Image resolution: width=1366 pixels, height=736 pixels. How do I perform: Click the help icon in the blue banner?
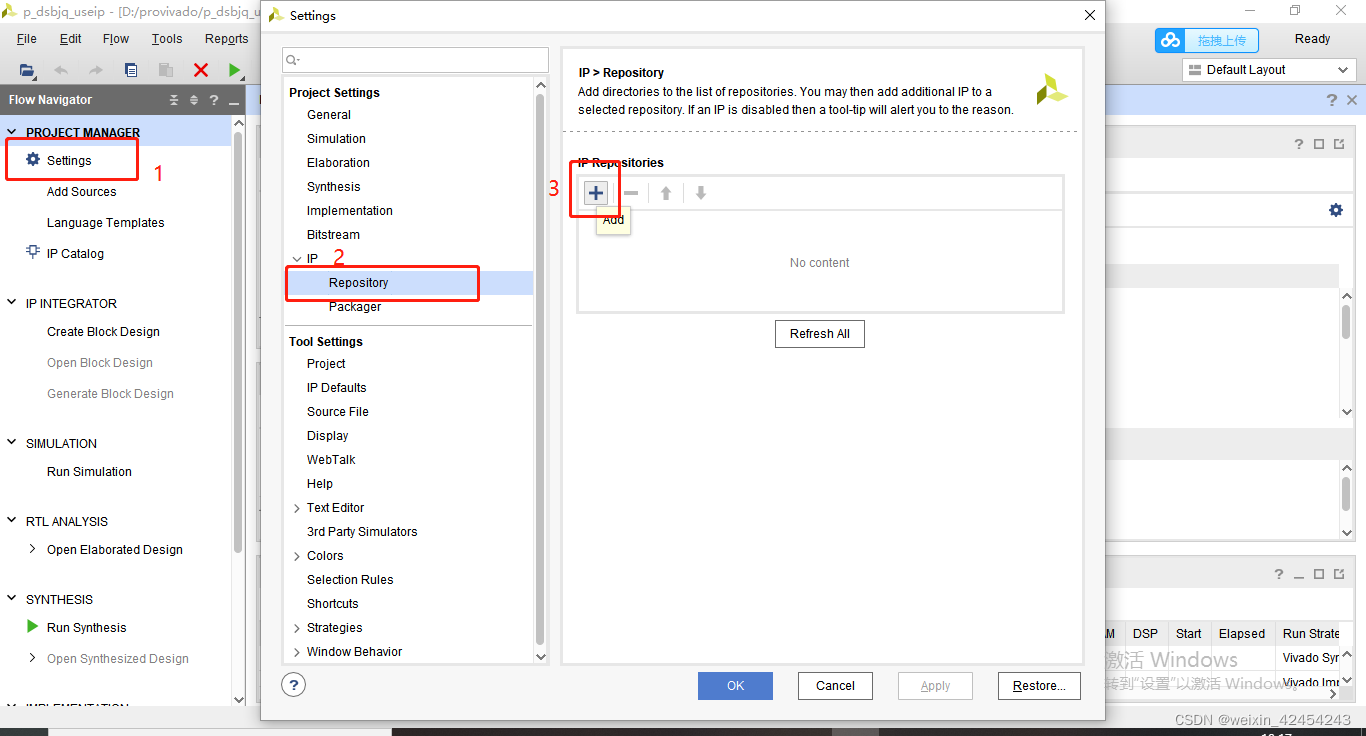click(1331, 100)
